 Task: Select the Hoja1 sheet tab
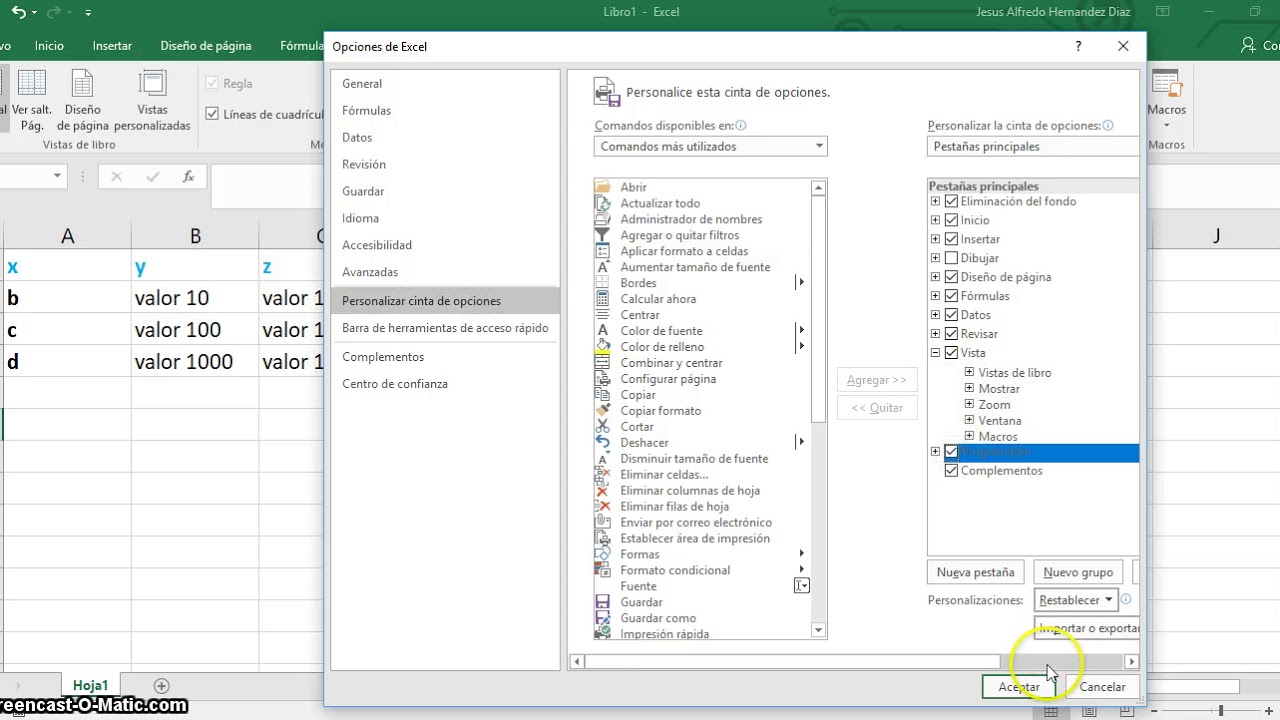pyautogui.click(x=90, y=686)
